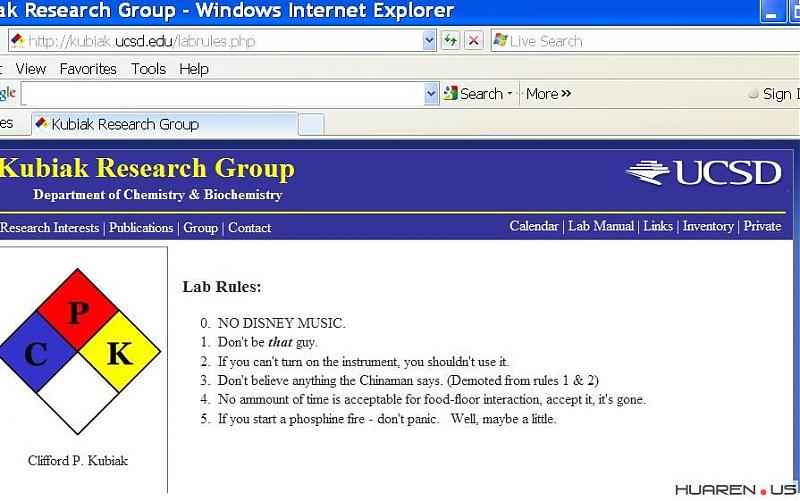The image size is (800, 501).
Task: Open the Publications page link
Action: click(141, 228)
